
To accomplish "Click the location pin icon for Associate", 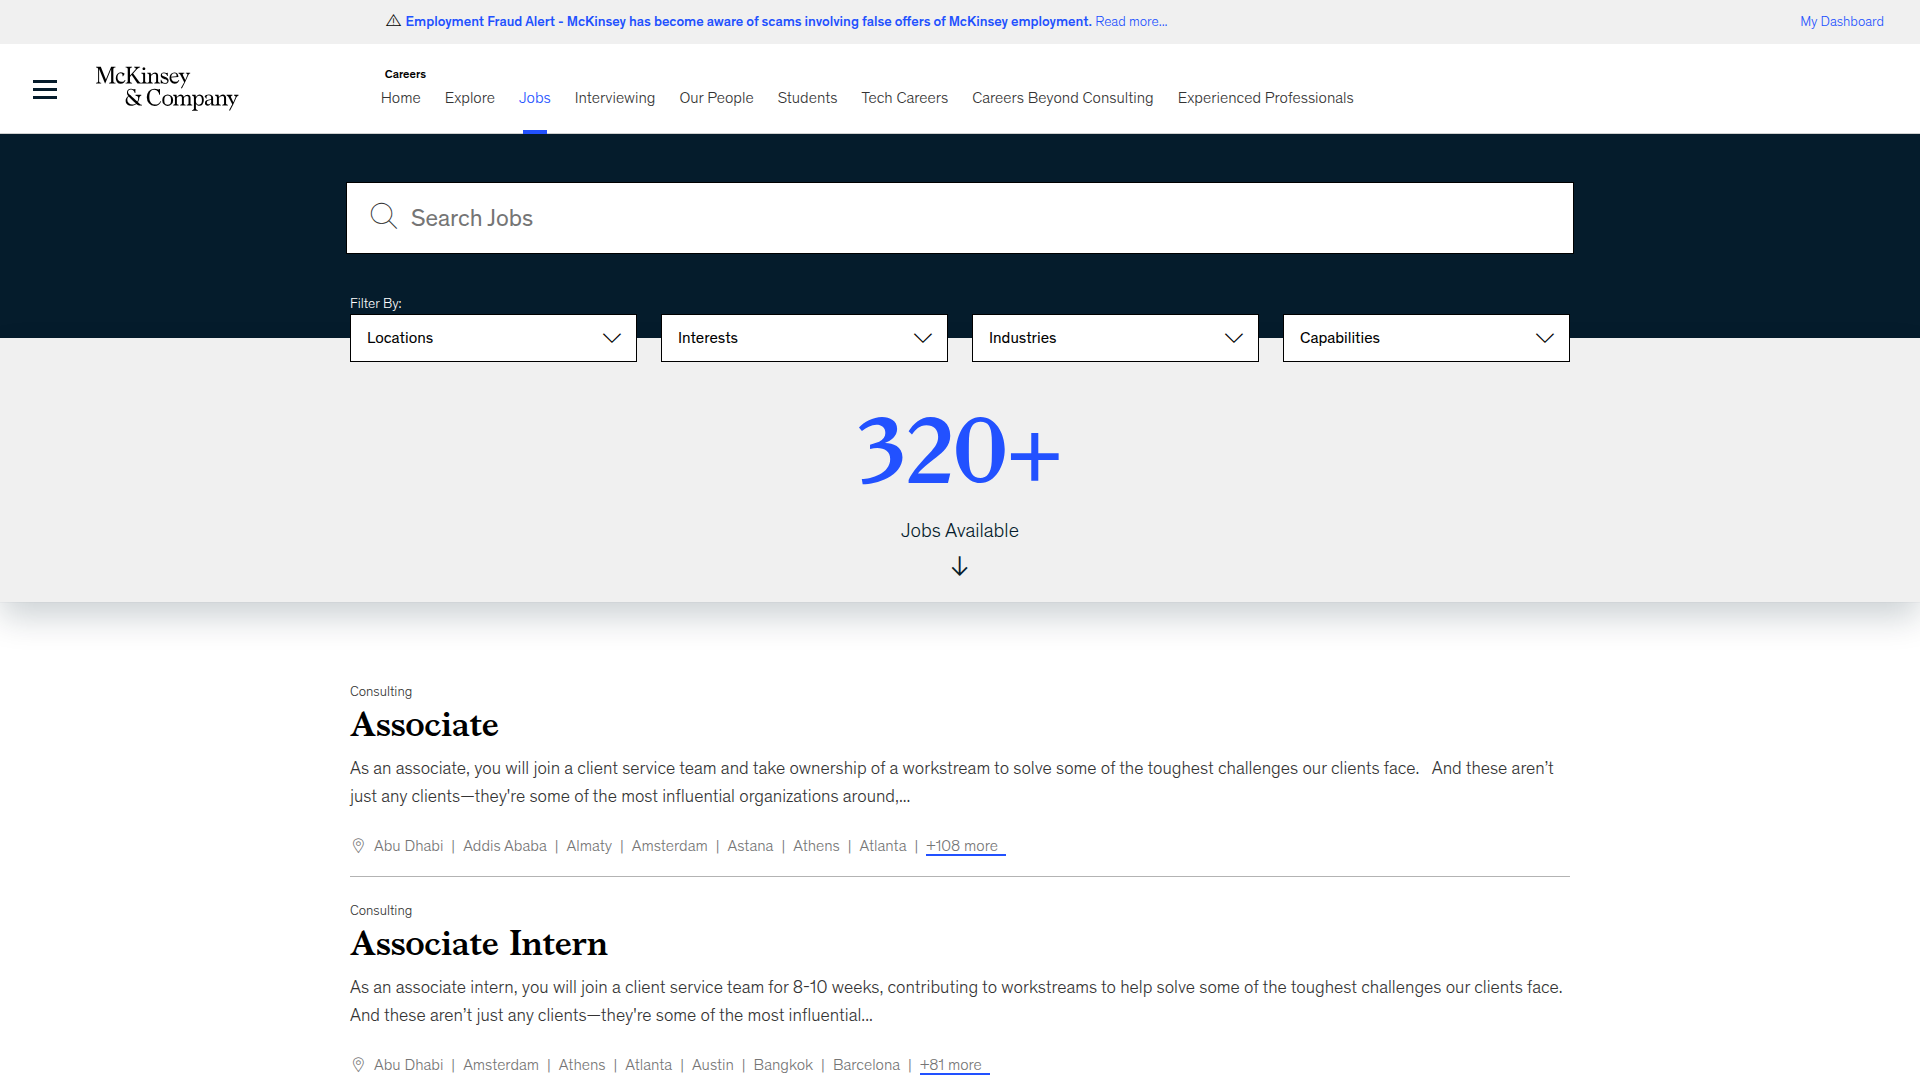I will [x=358, y=846].
